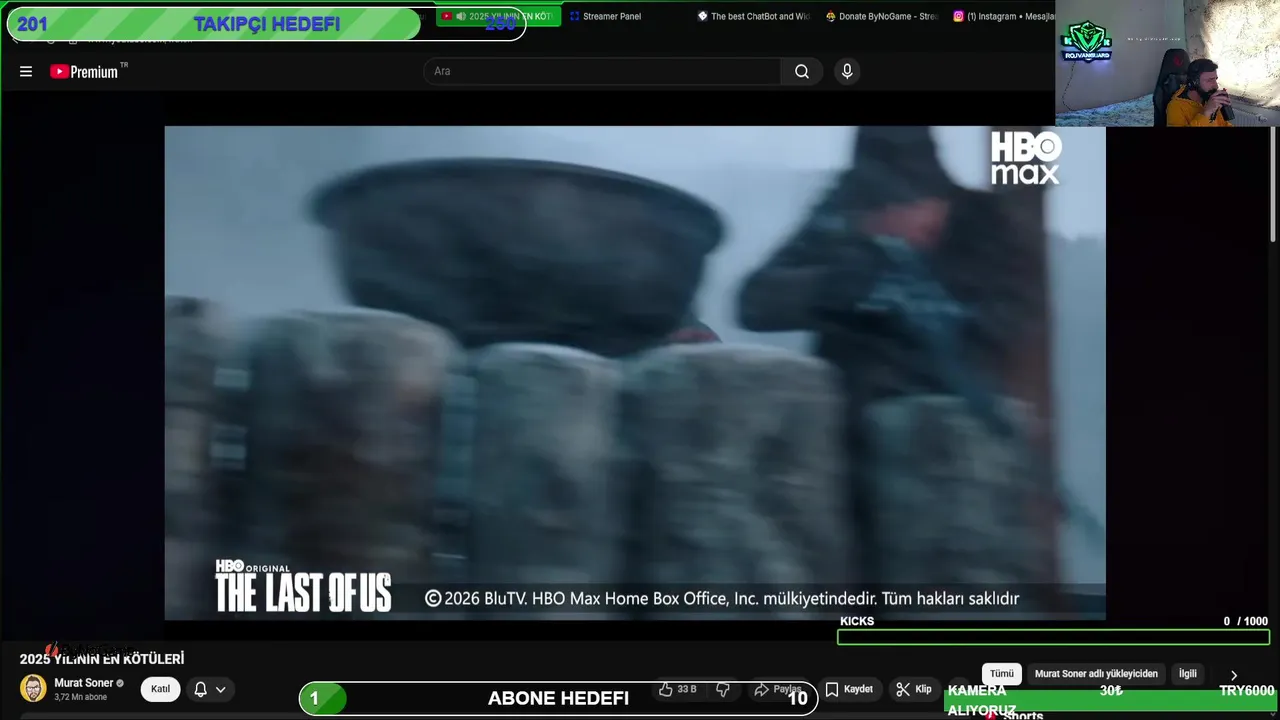The height and width of the screenshot is (720, 1280).
Task: Expand the notification bell dropdown chevron
Action: point(221,689)
